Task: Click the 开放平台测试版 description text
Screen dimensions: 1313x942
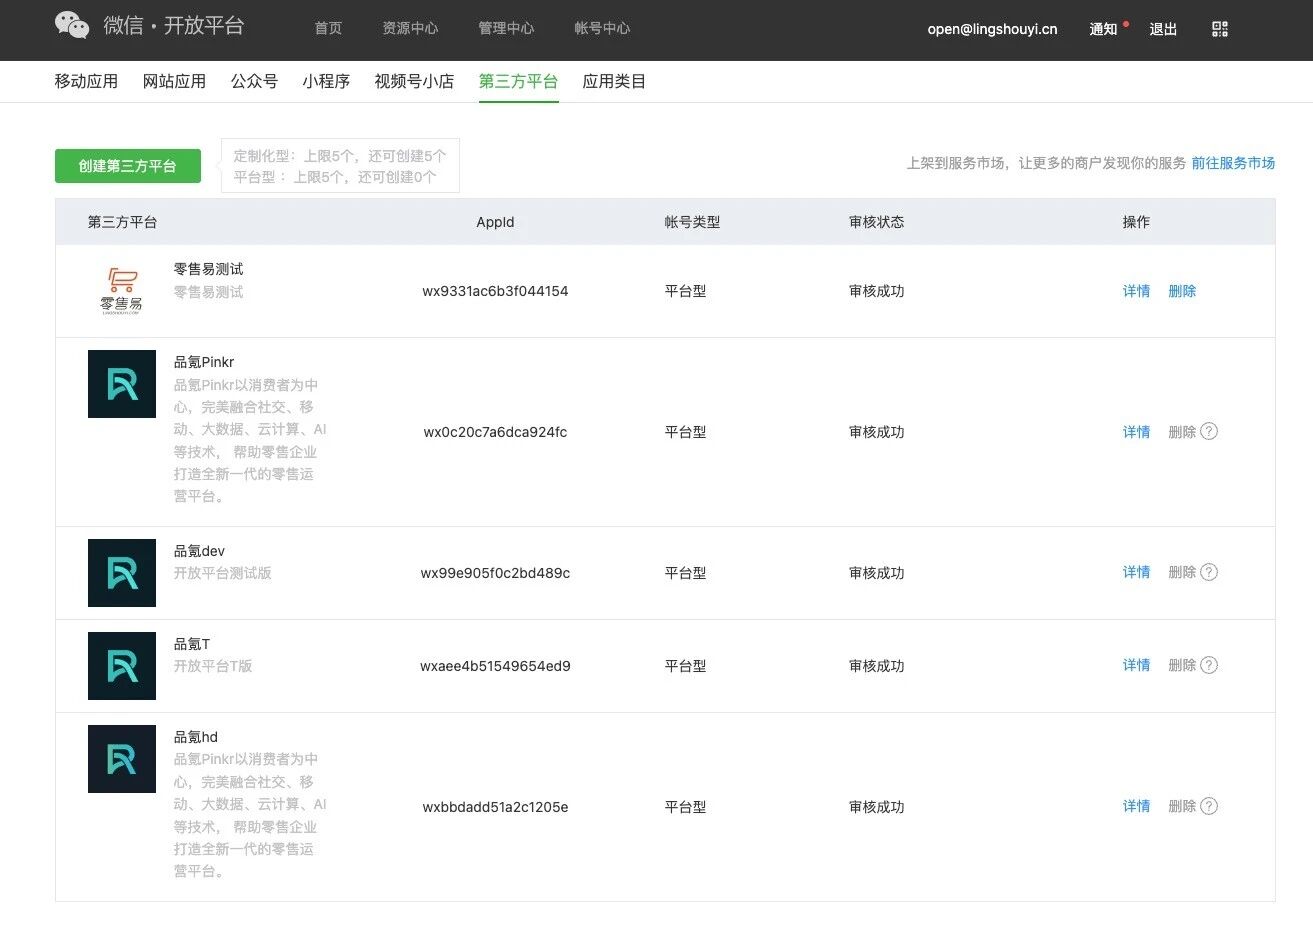Action: [223, 573]
